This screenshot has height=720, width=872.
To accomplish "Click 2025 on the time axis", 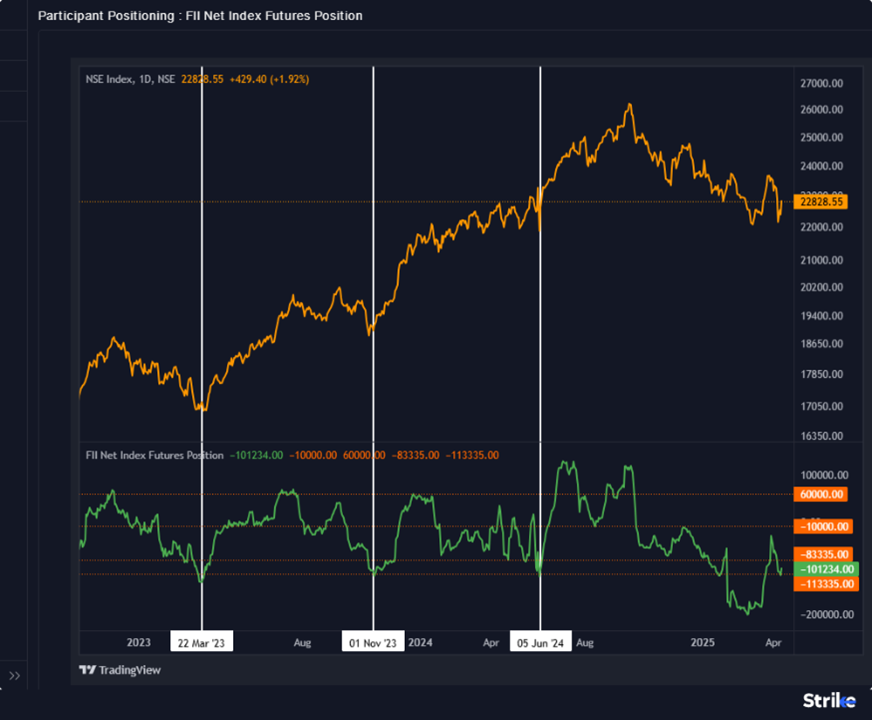I will [703, 643].
